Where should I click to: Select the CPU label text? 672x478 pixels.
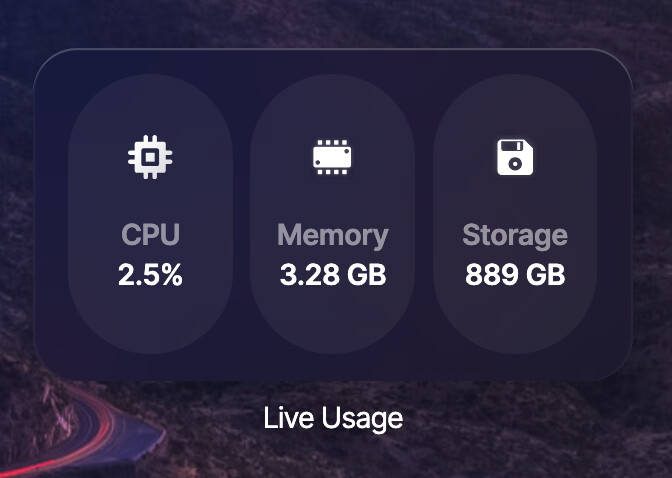[x=150, y=235]
